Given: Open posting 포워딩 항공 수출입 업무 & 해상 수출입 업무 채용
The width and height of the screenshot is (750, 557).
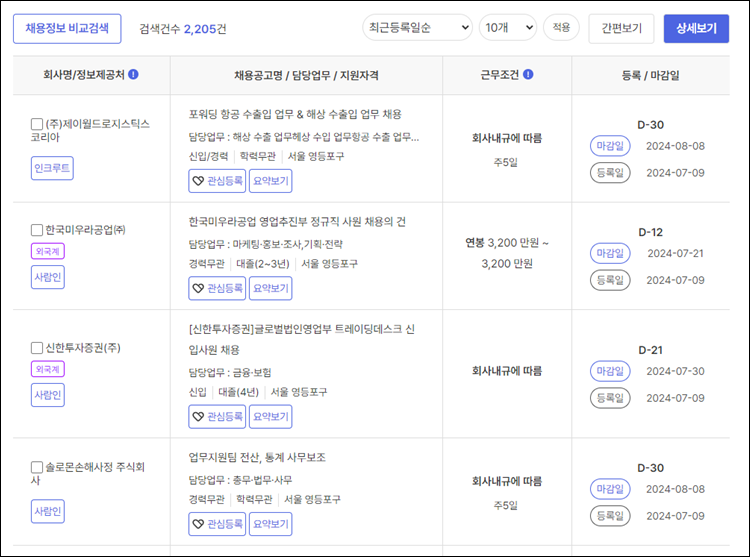Looking at the screenshot, I should (295, 114).
